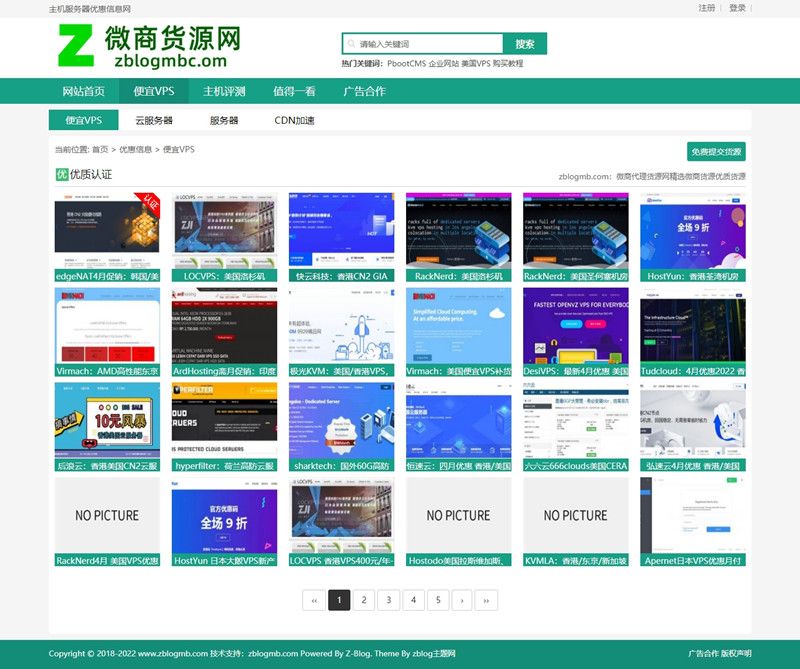Click the last-page »» arrow in pagination
This screenshot has height=669, width=800.
[x=486, y=600]
